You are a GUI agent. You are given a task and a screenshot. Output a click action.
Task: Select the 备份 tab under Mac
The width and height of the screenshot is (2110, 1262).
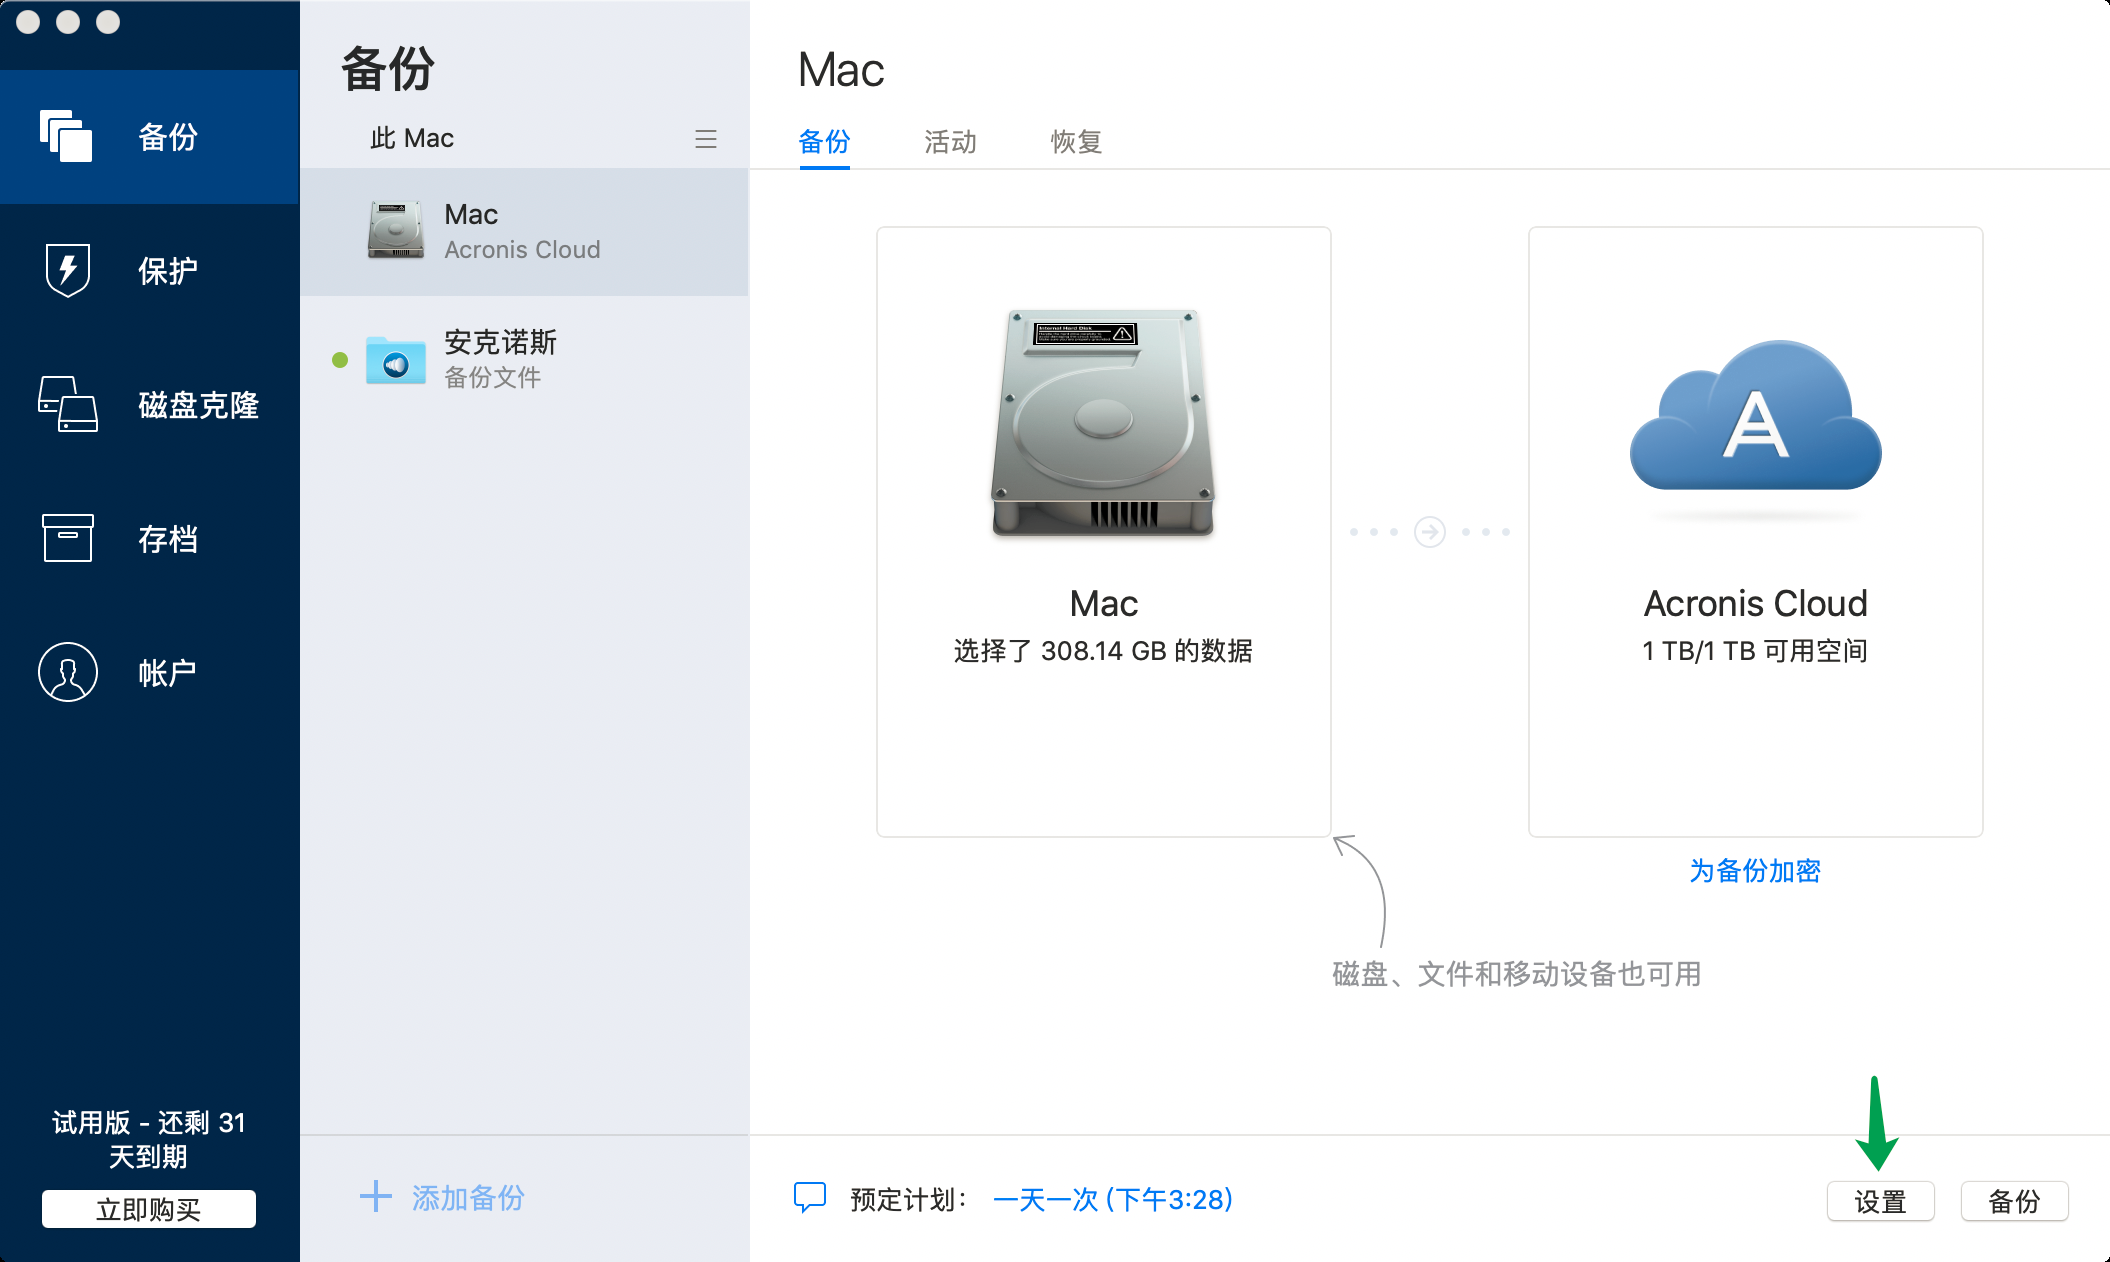[x=824, y=142]
